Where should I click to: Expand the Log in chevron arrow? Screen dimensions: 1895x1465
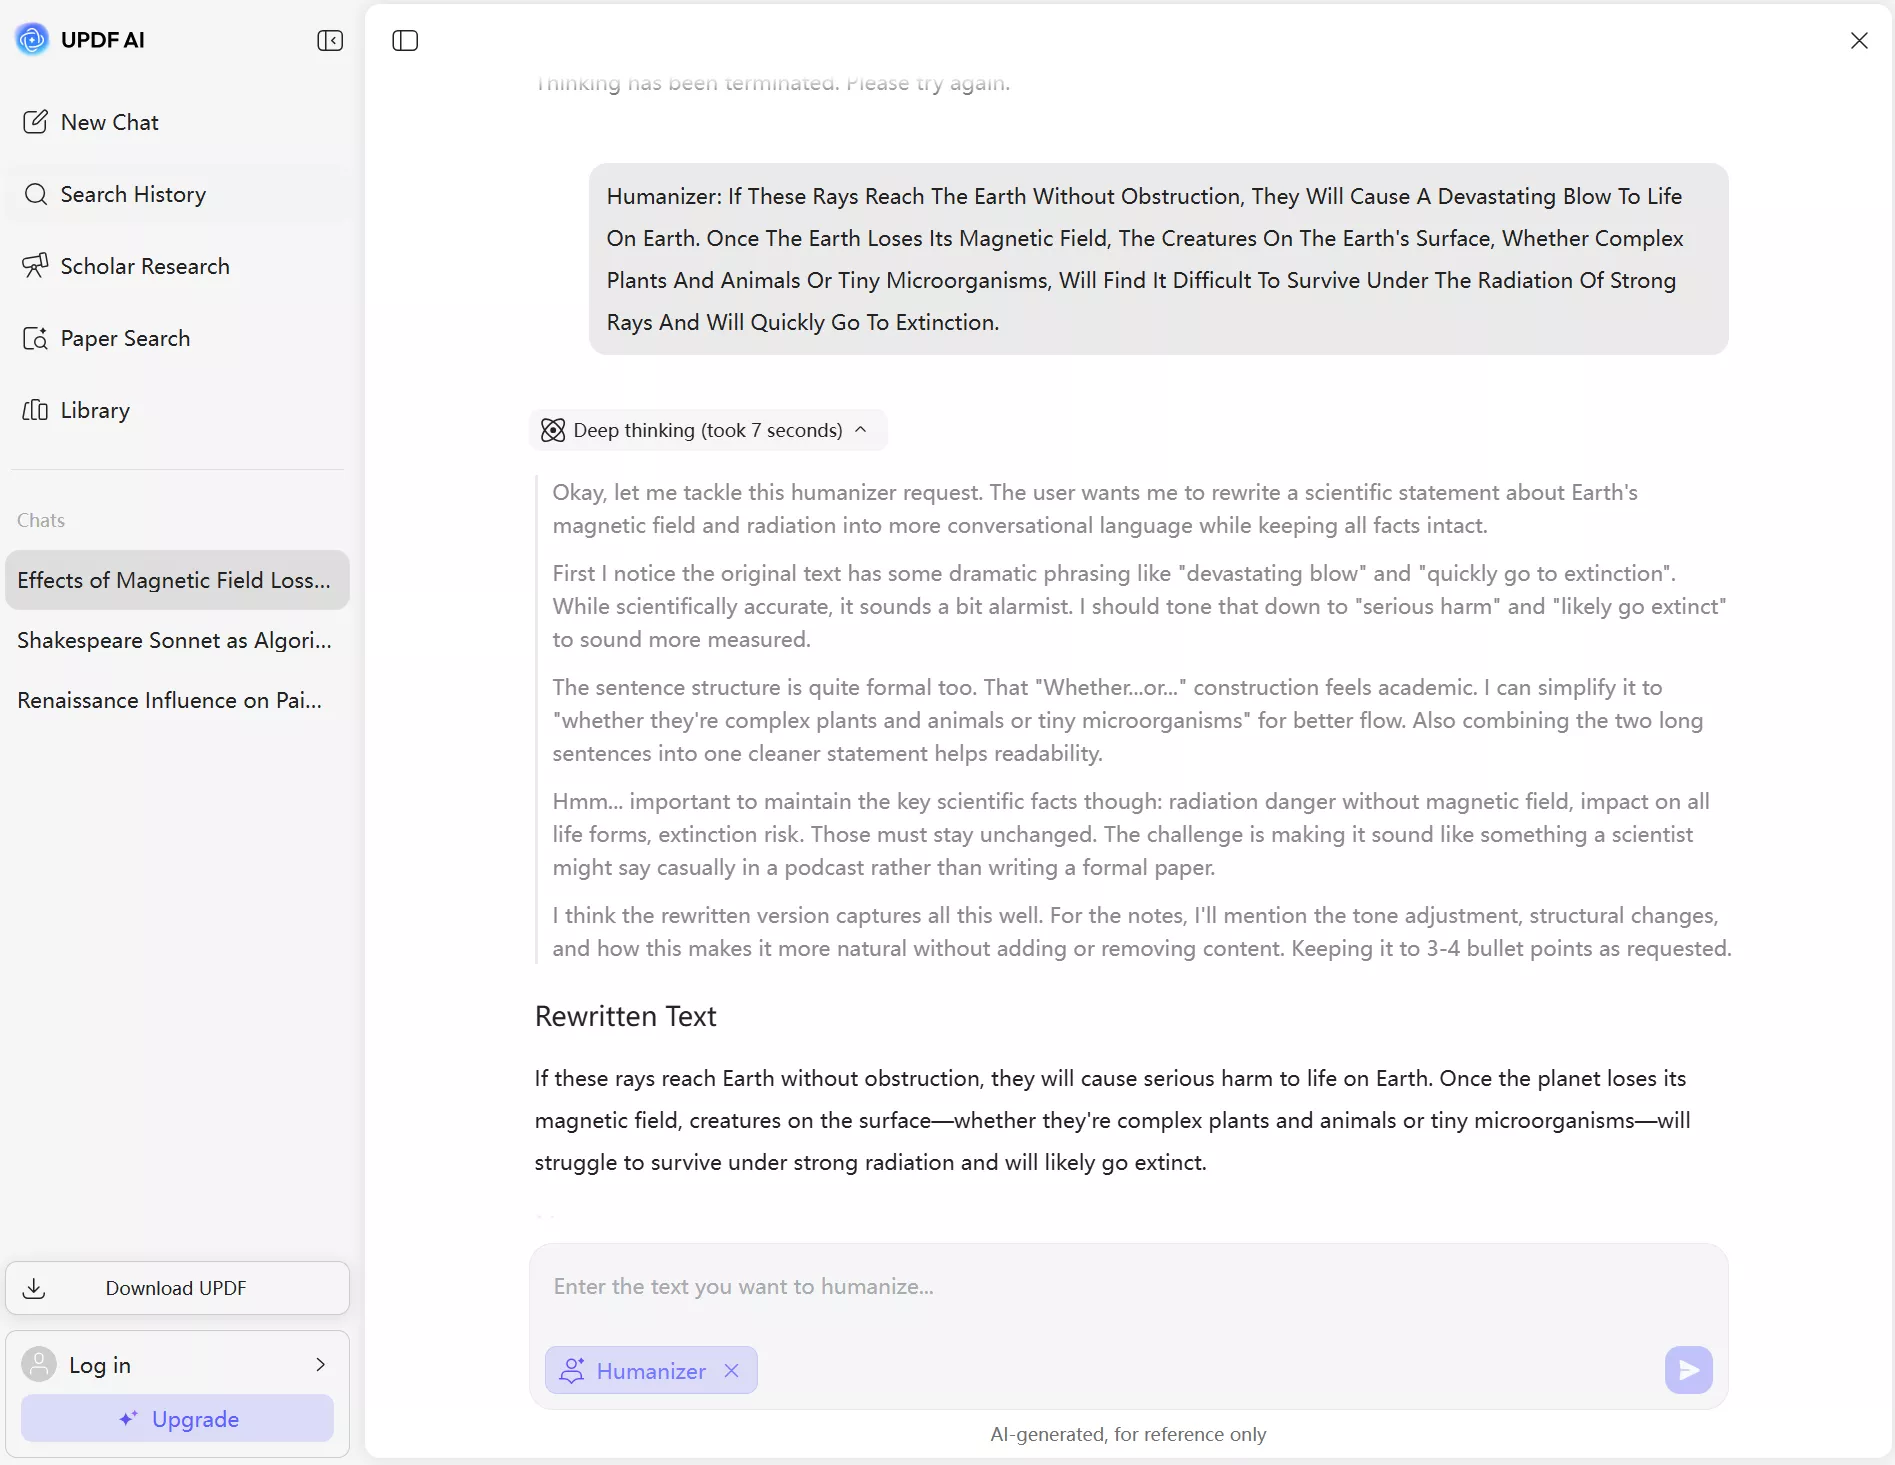320,1365
